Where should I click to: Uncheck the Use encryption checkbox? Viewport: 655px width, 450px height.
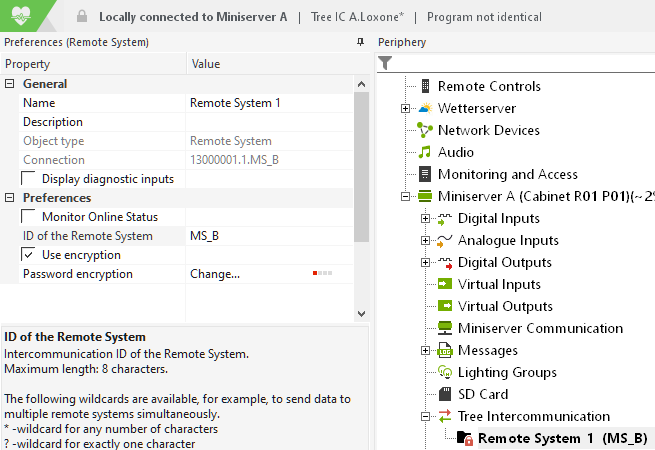point(29,255)
